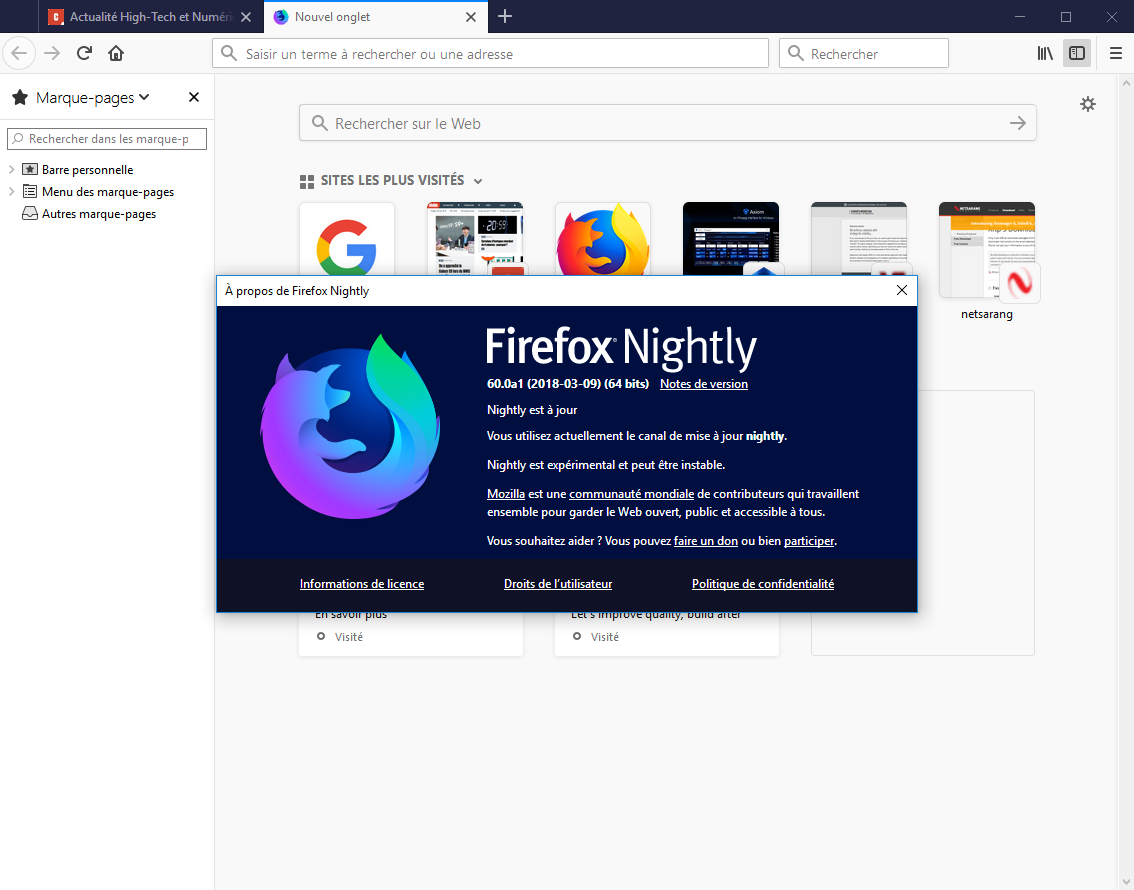Click the faire un don link
This screenshot has height=890, width=1134.
pyautogui.click(x=706, y=541)
